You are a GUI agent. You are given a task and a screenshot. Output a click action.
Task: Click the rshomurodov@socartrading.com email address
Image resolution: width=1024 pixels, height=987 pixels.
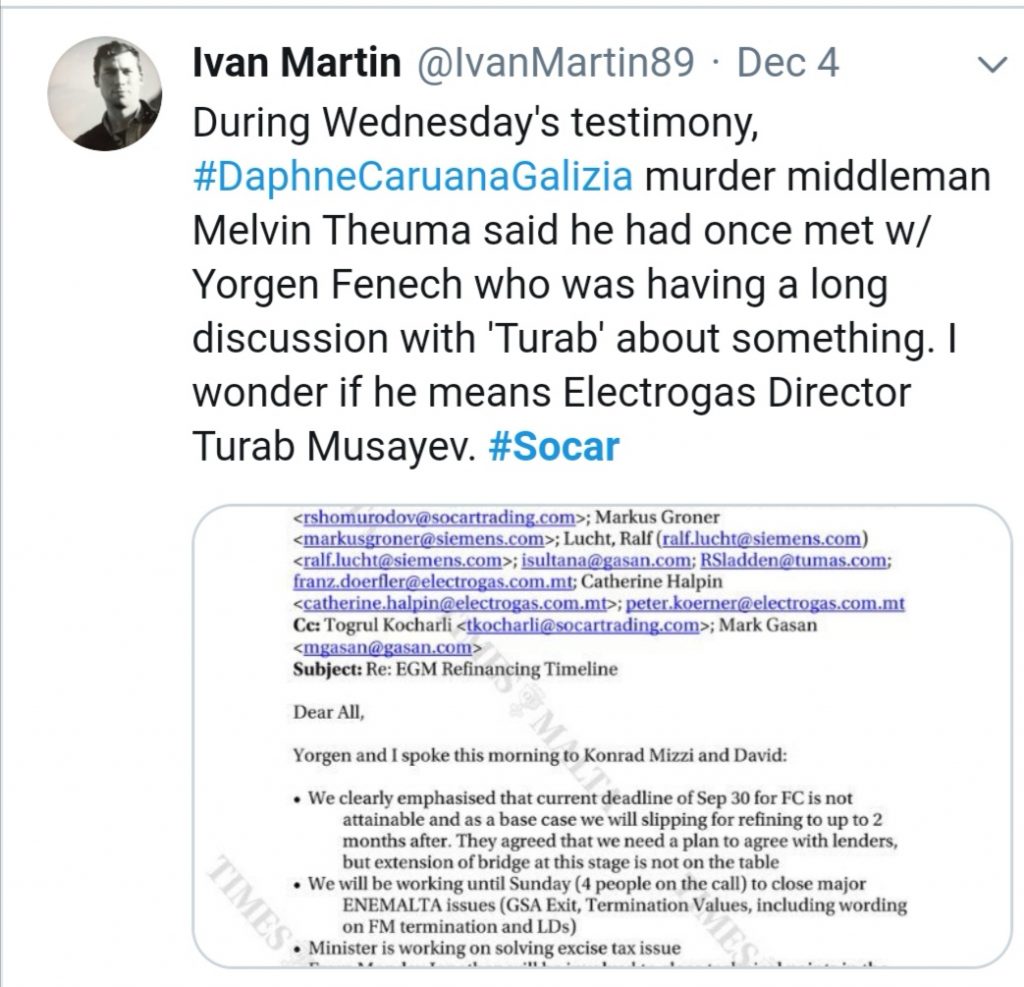tap(440, 517)
